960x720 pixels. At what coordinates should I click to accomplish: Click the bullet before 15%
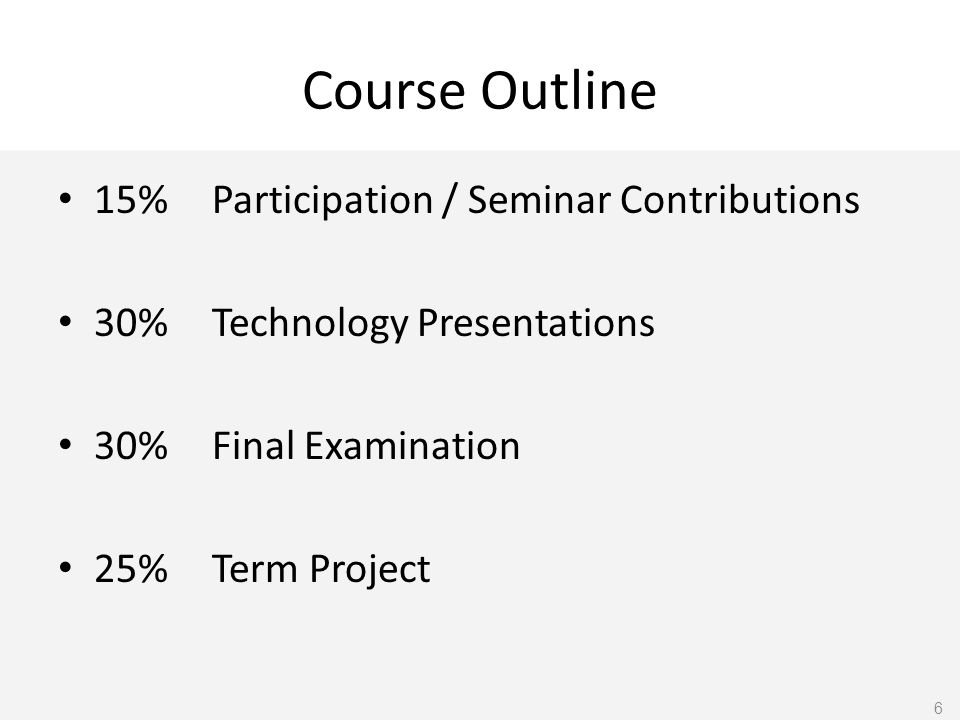pos(66,198)
